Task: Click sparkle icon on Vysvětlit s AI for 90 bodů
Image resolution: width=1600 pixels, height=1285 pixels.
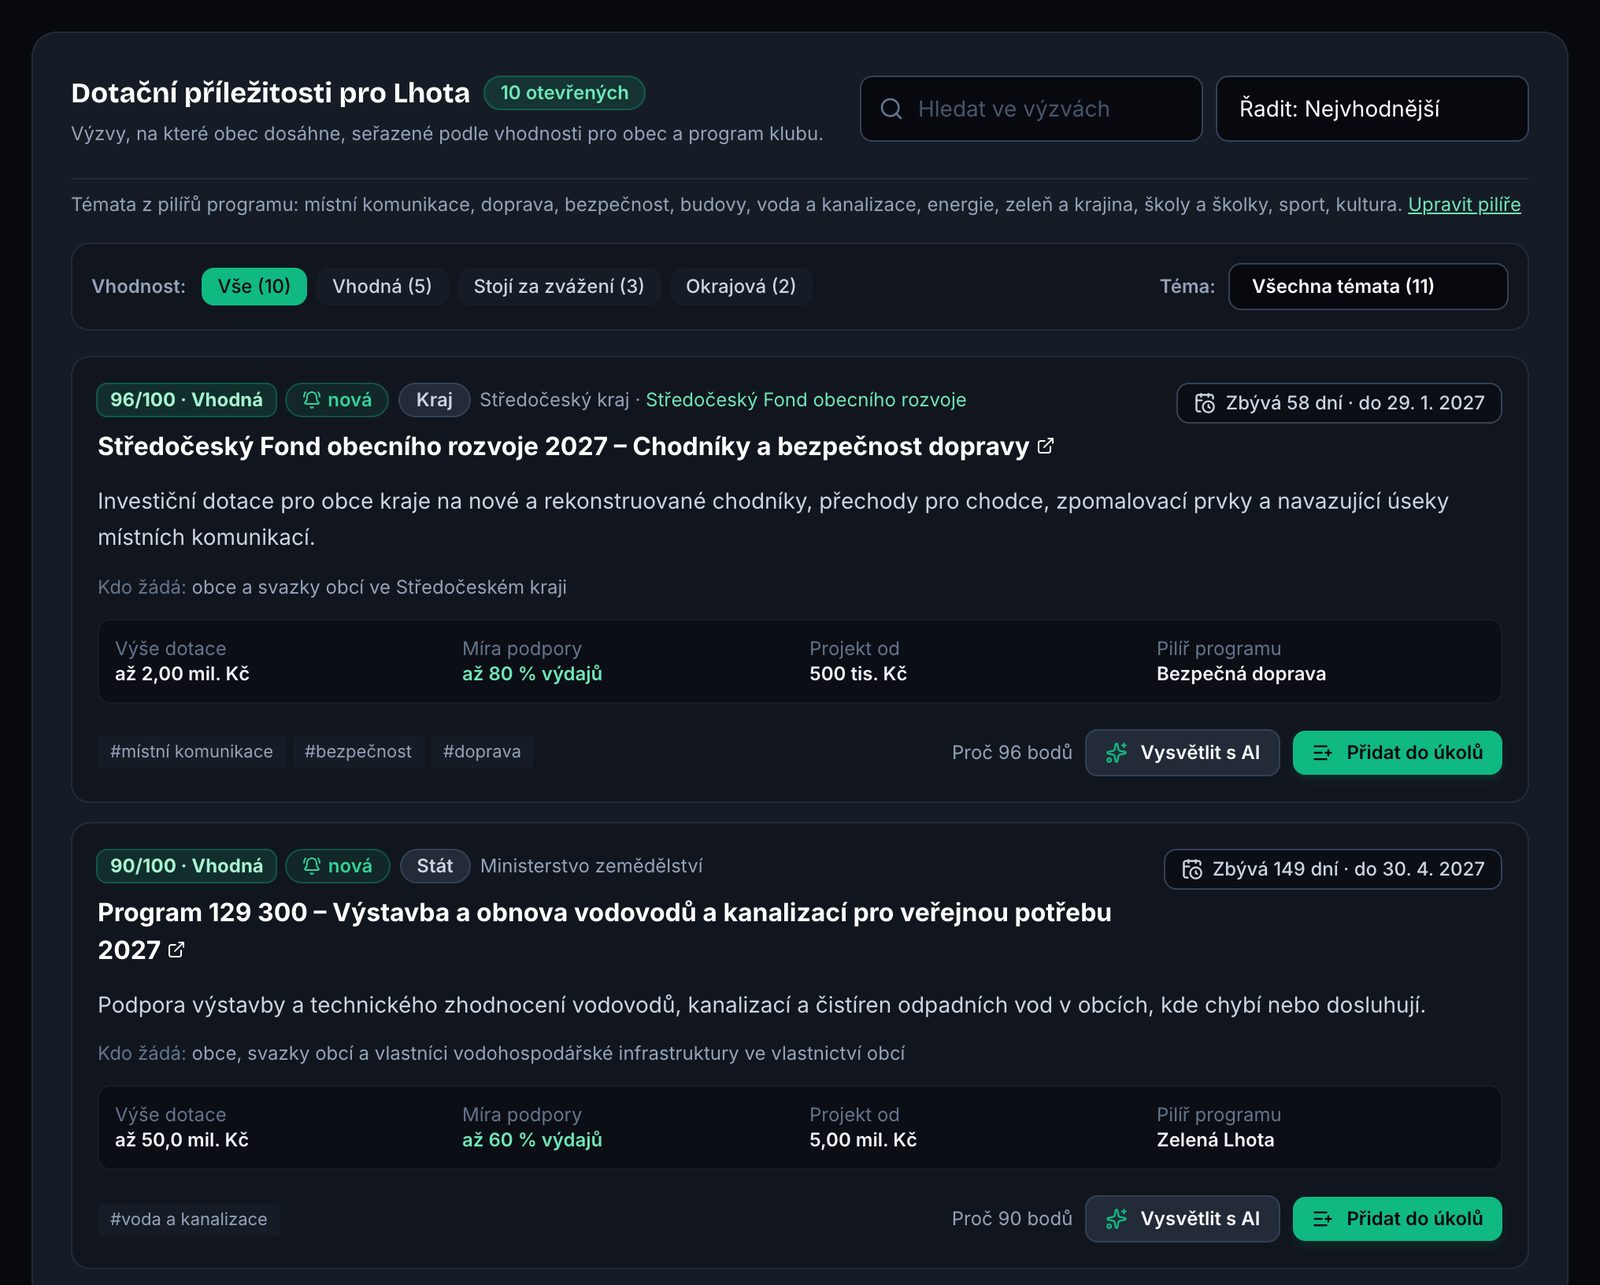Action: click(1116, 1219)
